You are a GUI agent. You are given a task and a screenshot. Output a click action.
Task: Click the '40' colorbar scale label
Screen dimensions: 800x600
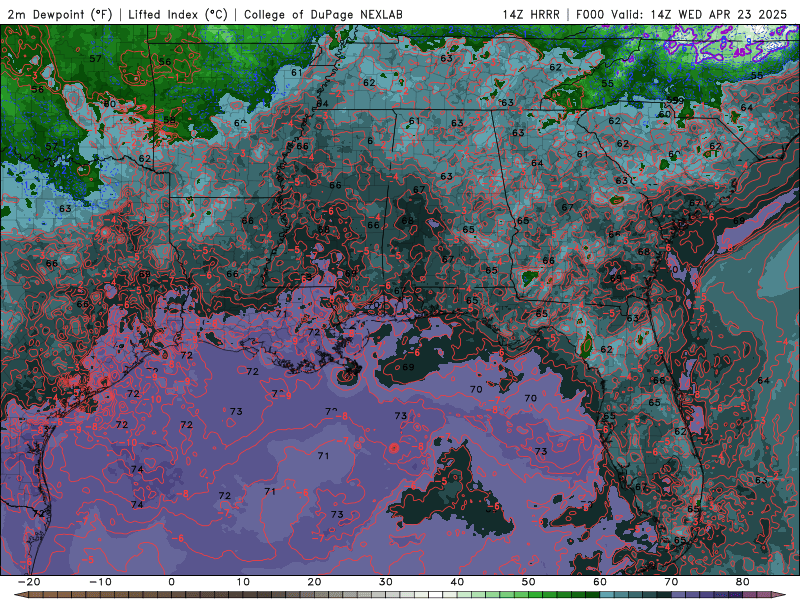tap(457, 582)
